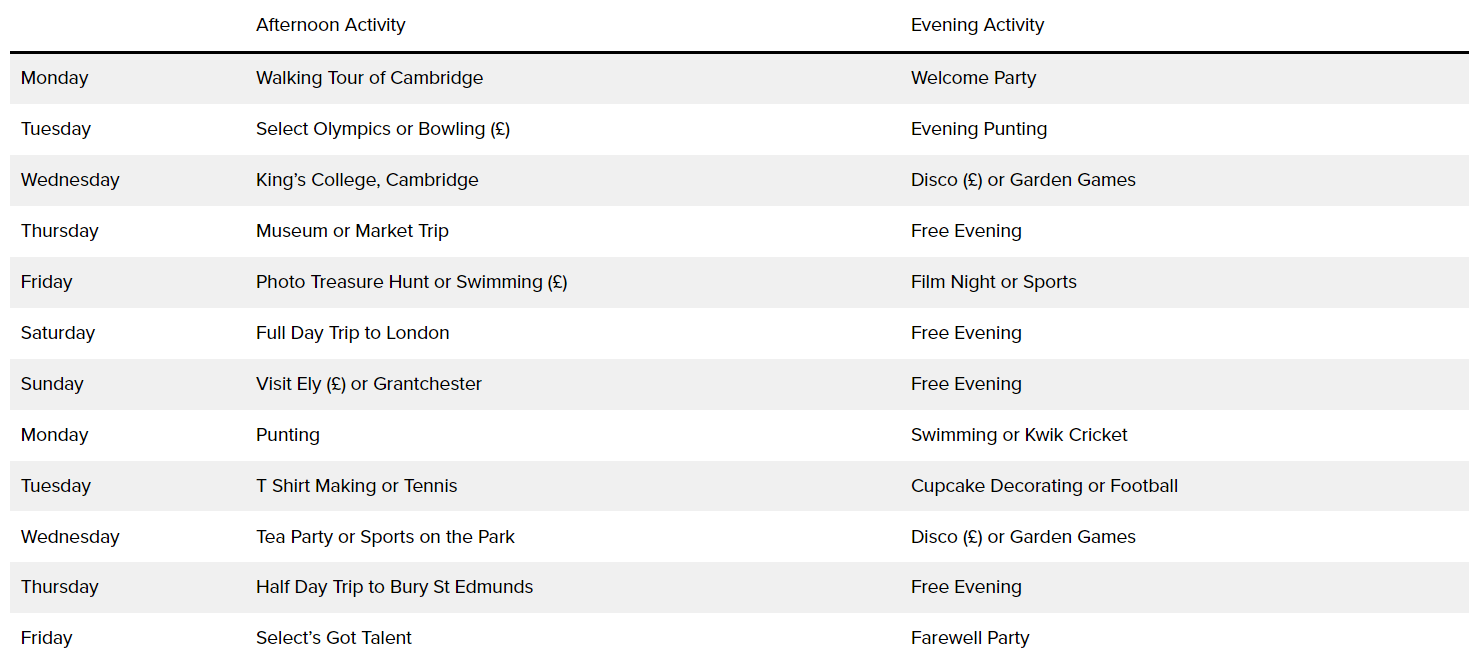The image size is (1475, 653).
Task: Select Half Day Trip to Bury St Edmunds
Action: (394, 587)
